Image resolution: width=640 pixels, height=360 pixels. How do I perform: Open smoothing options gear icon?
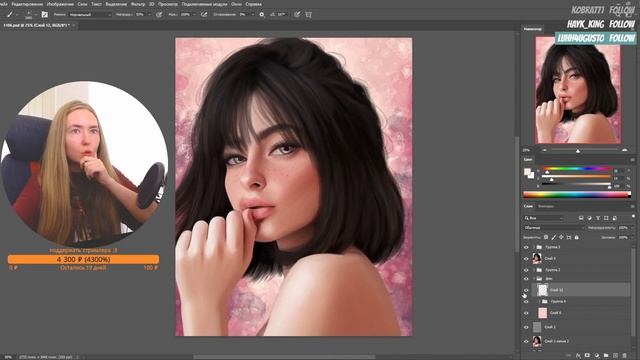[262, 14]
